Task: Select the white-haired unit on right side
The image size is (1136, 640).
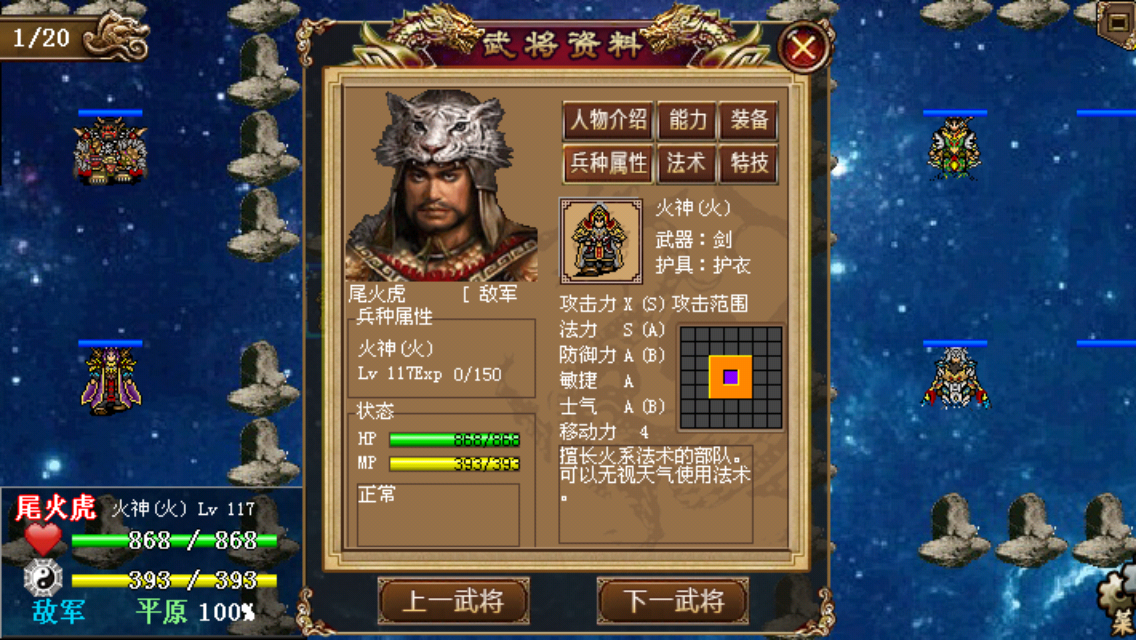Action: [x=955, y=378]
